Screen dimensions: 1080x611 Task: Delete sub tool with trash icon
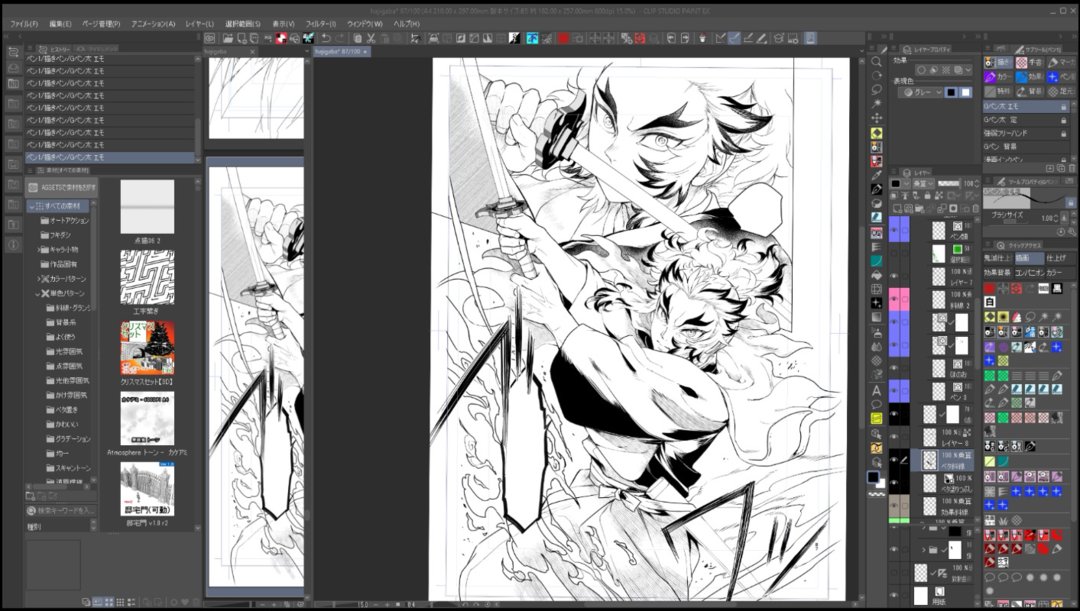pyautogui.click(x=1072, y=168)
